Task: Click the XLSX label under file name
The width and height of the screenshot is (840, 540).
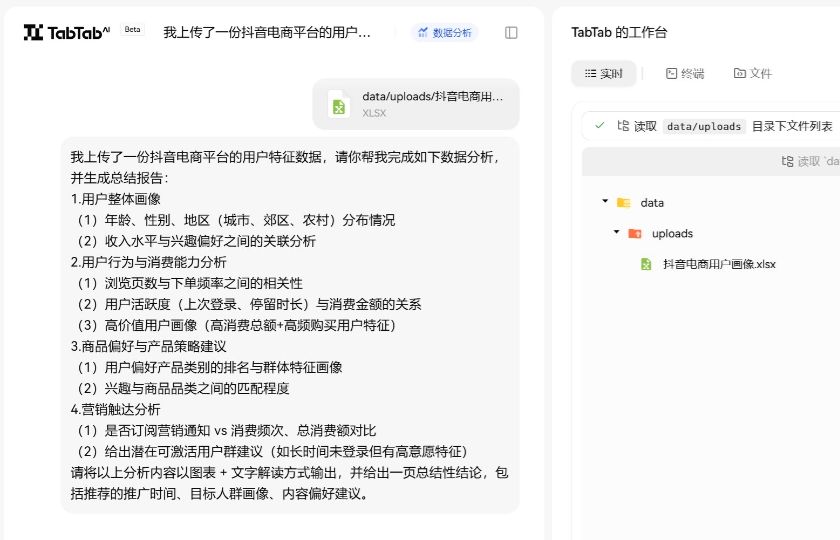Action: pyautogui.click(x=374, y=113)
